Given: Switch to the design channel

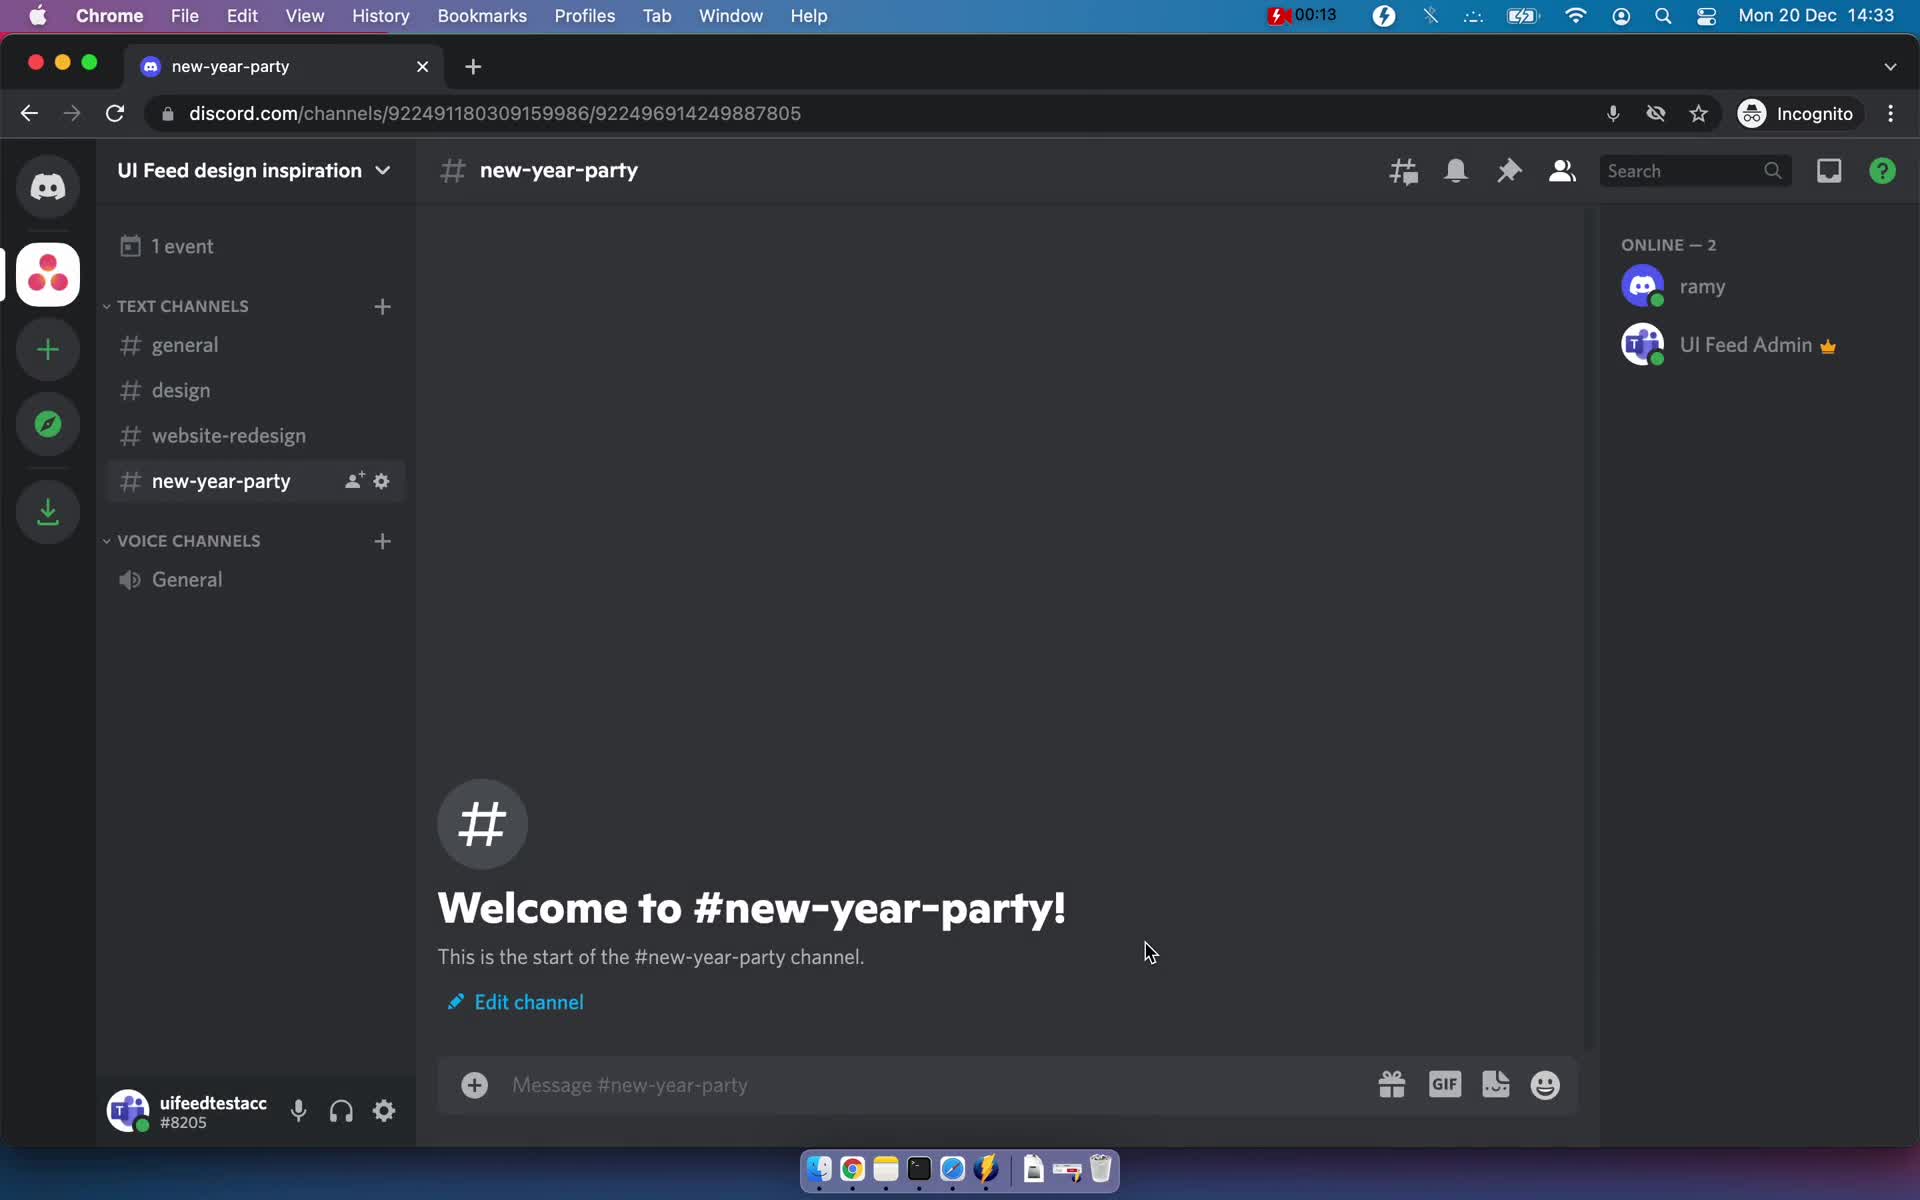Looking at the screenshot, I should click(255, 390).
